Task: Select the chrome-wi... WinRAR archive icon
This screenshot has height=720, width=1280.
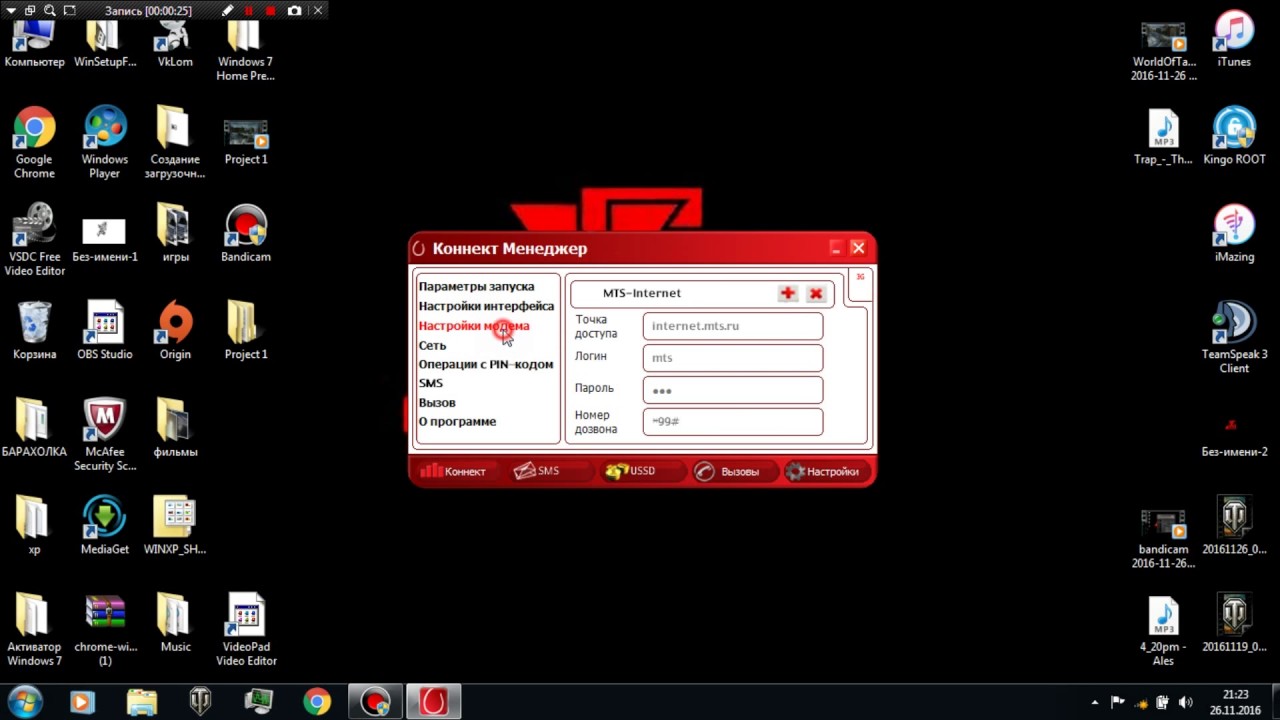Action: (104, 630)
